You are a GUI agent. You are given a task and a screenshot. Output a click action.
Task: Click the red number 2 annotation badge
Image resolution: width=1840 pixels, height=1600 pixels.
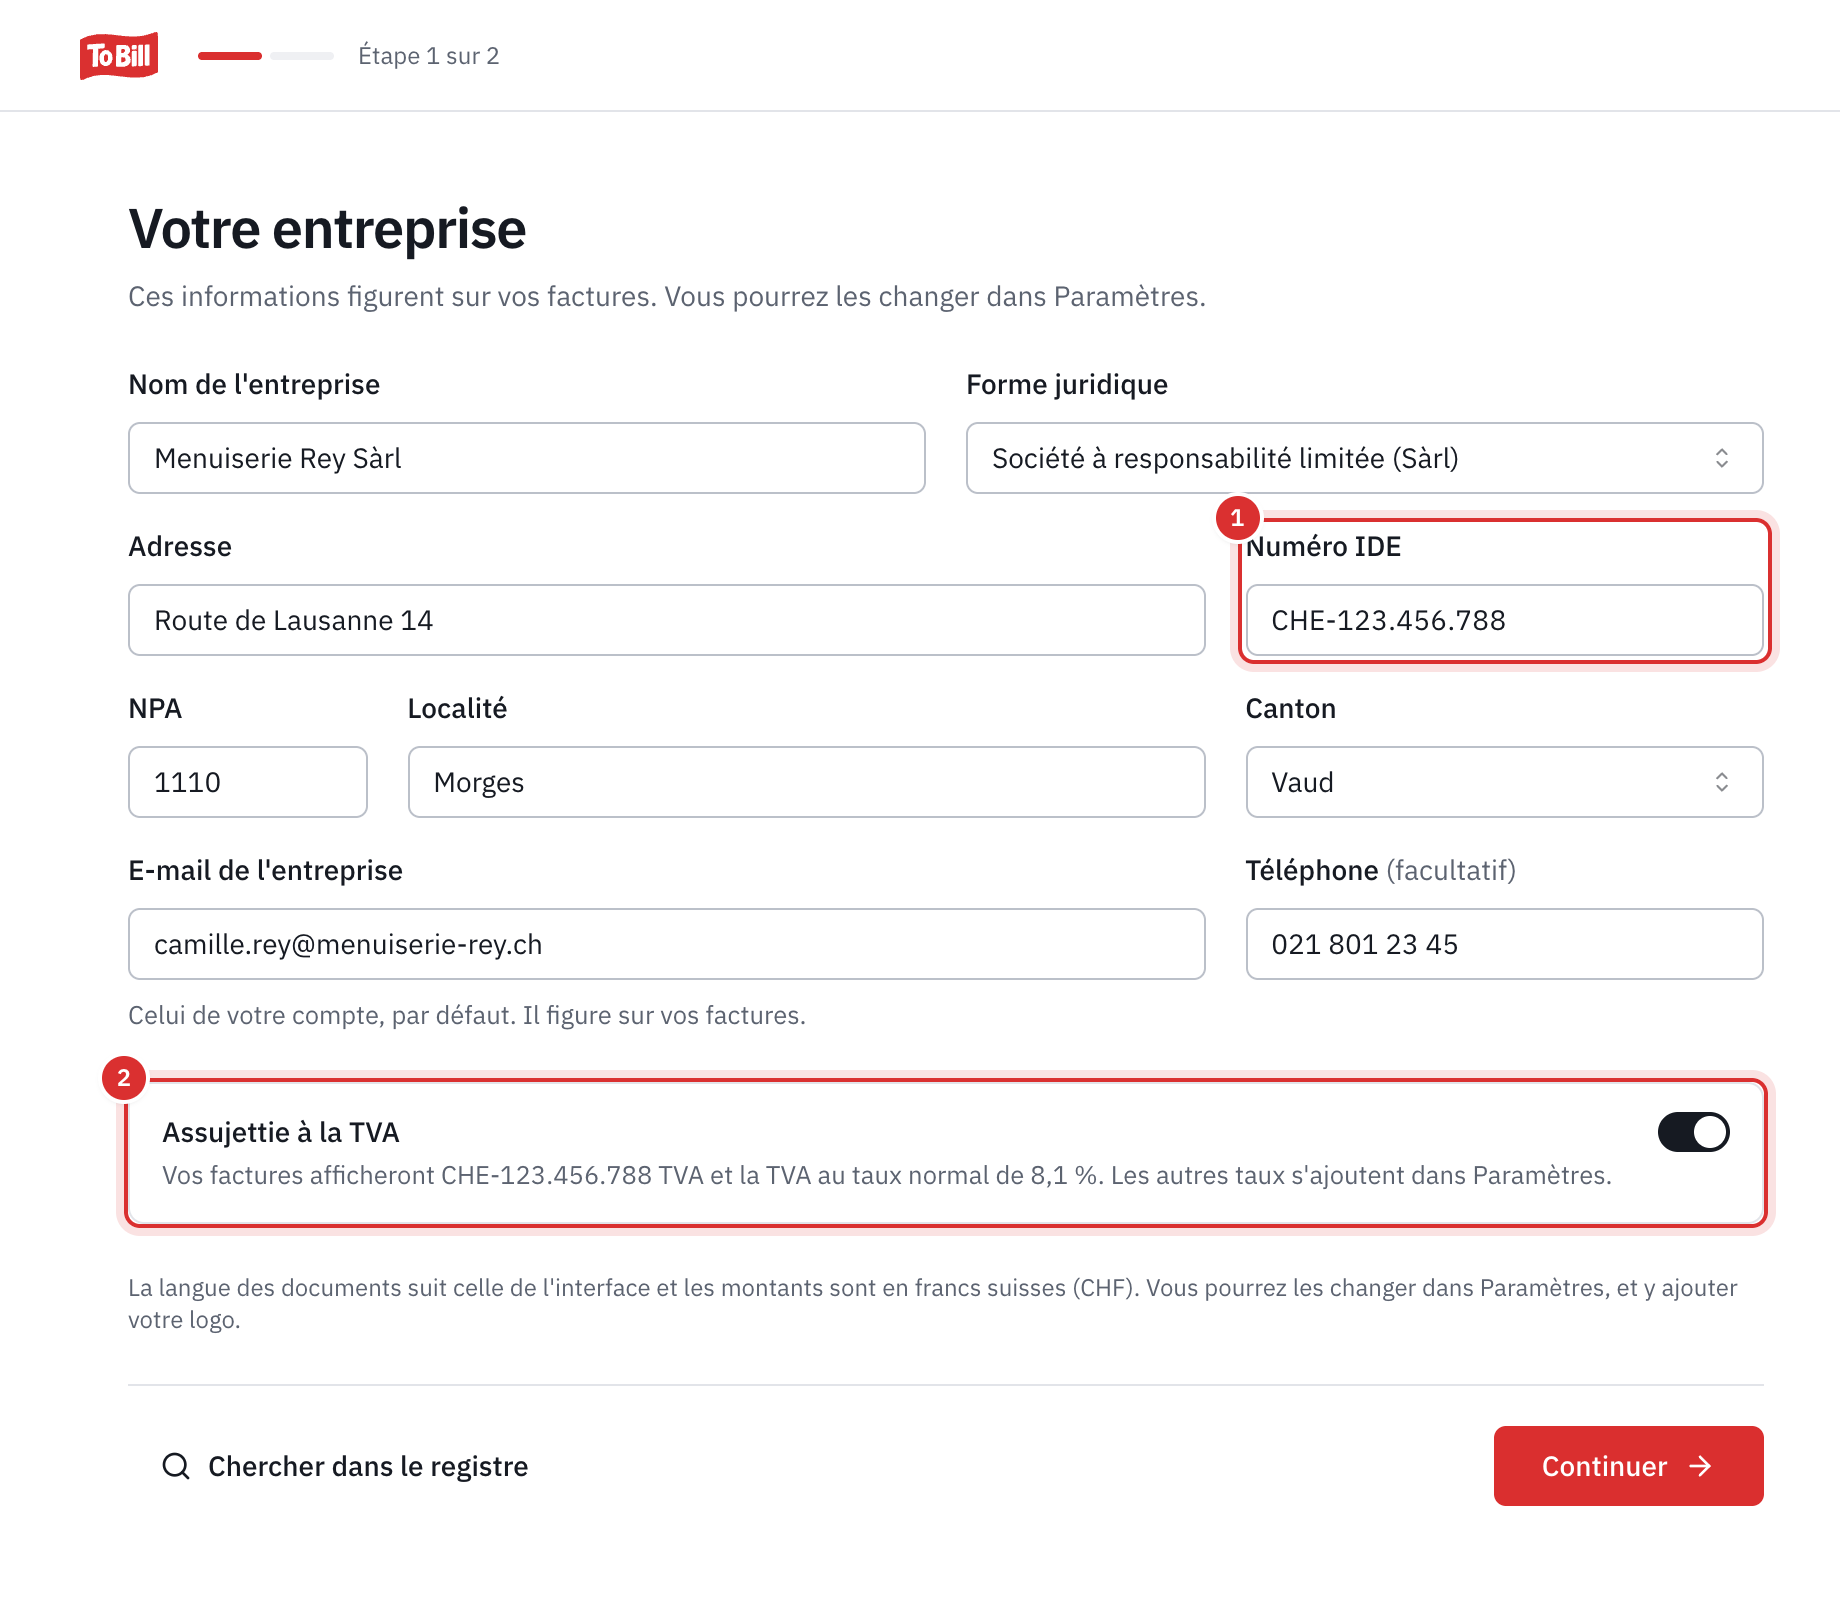[x=124, y=1078]
